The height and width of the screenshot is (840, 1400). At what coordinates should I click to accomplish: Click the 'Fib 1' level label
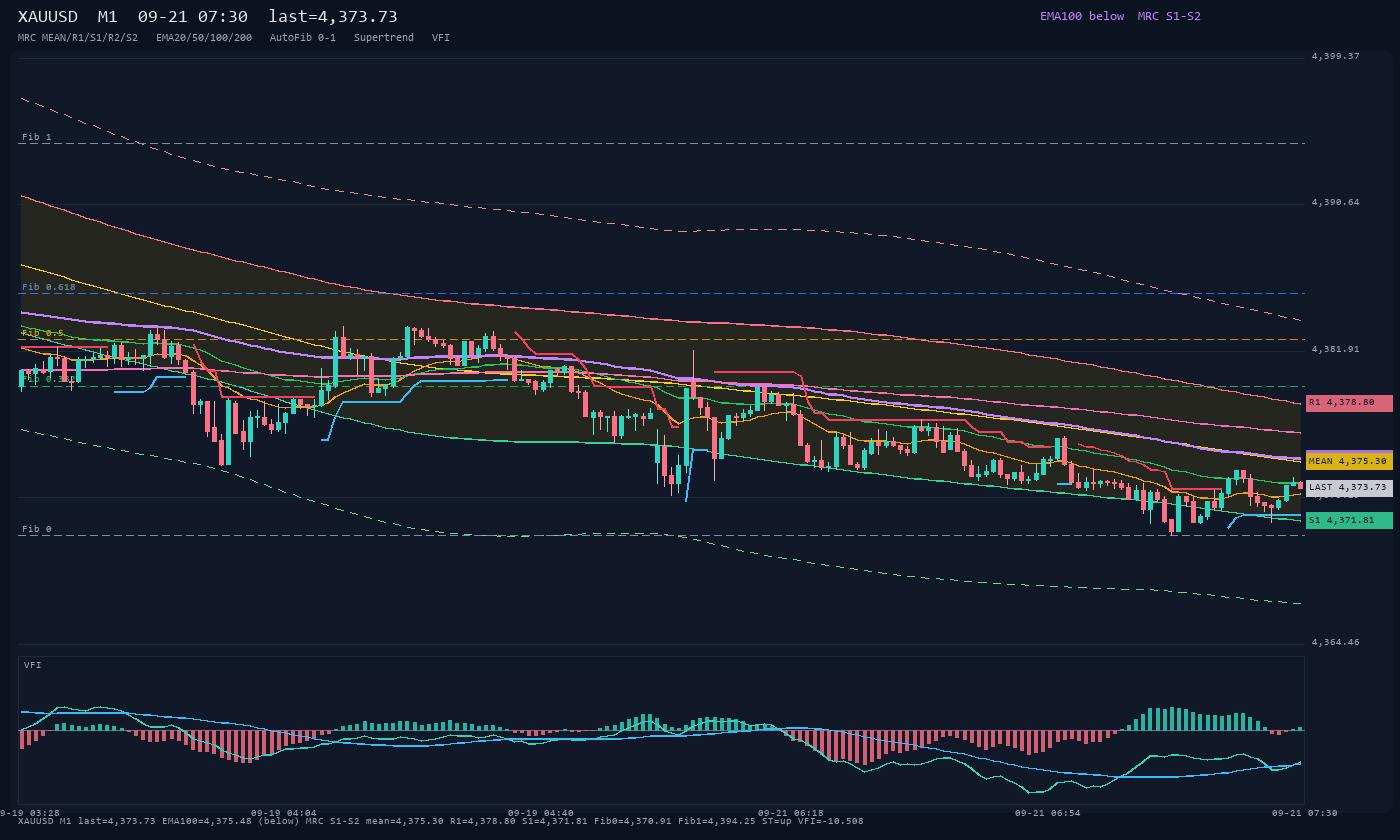[x=37, y=137]
